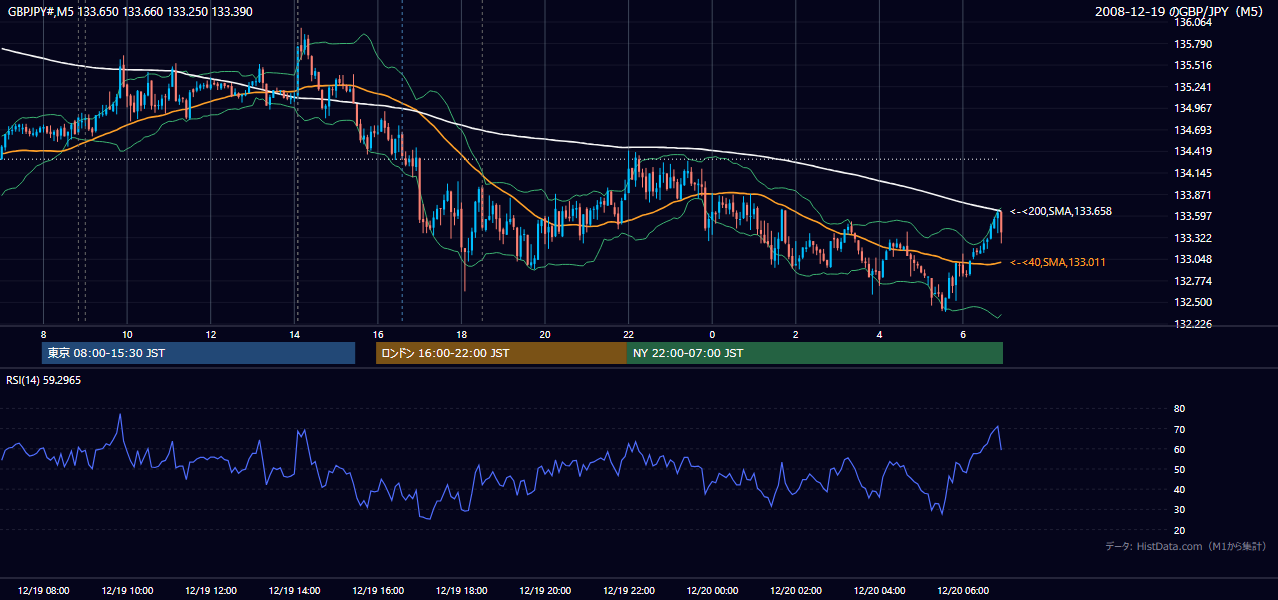Viewport: 1278px width, 600px height.
Task: Click the RSI scale value 30
Action: (x=1179, y=509)
